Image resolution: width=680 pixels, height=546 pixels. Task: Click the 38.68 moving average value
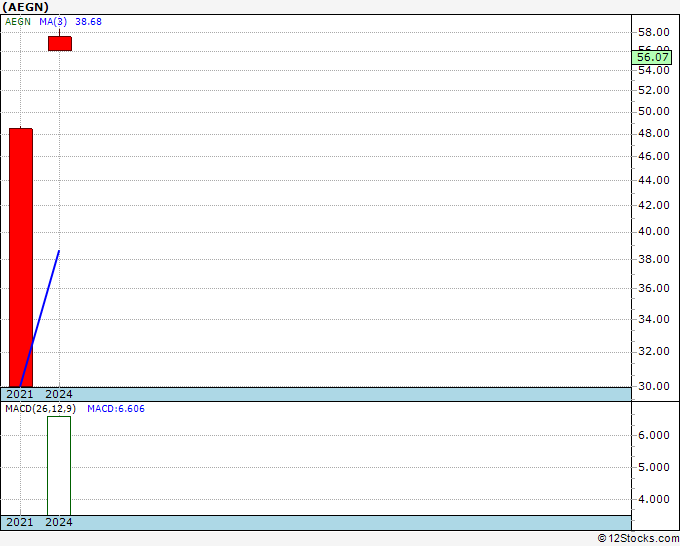(88, 22)
